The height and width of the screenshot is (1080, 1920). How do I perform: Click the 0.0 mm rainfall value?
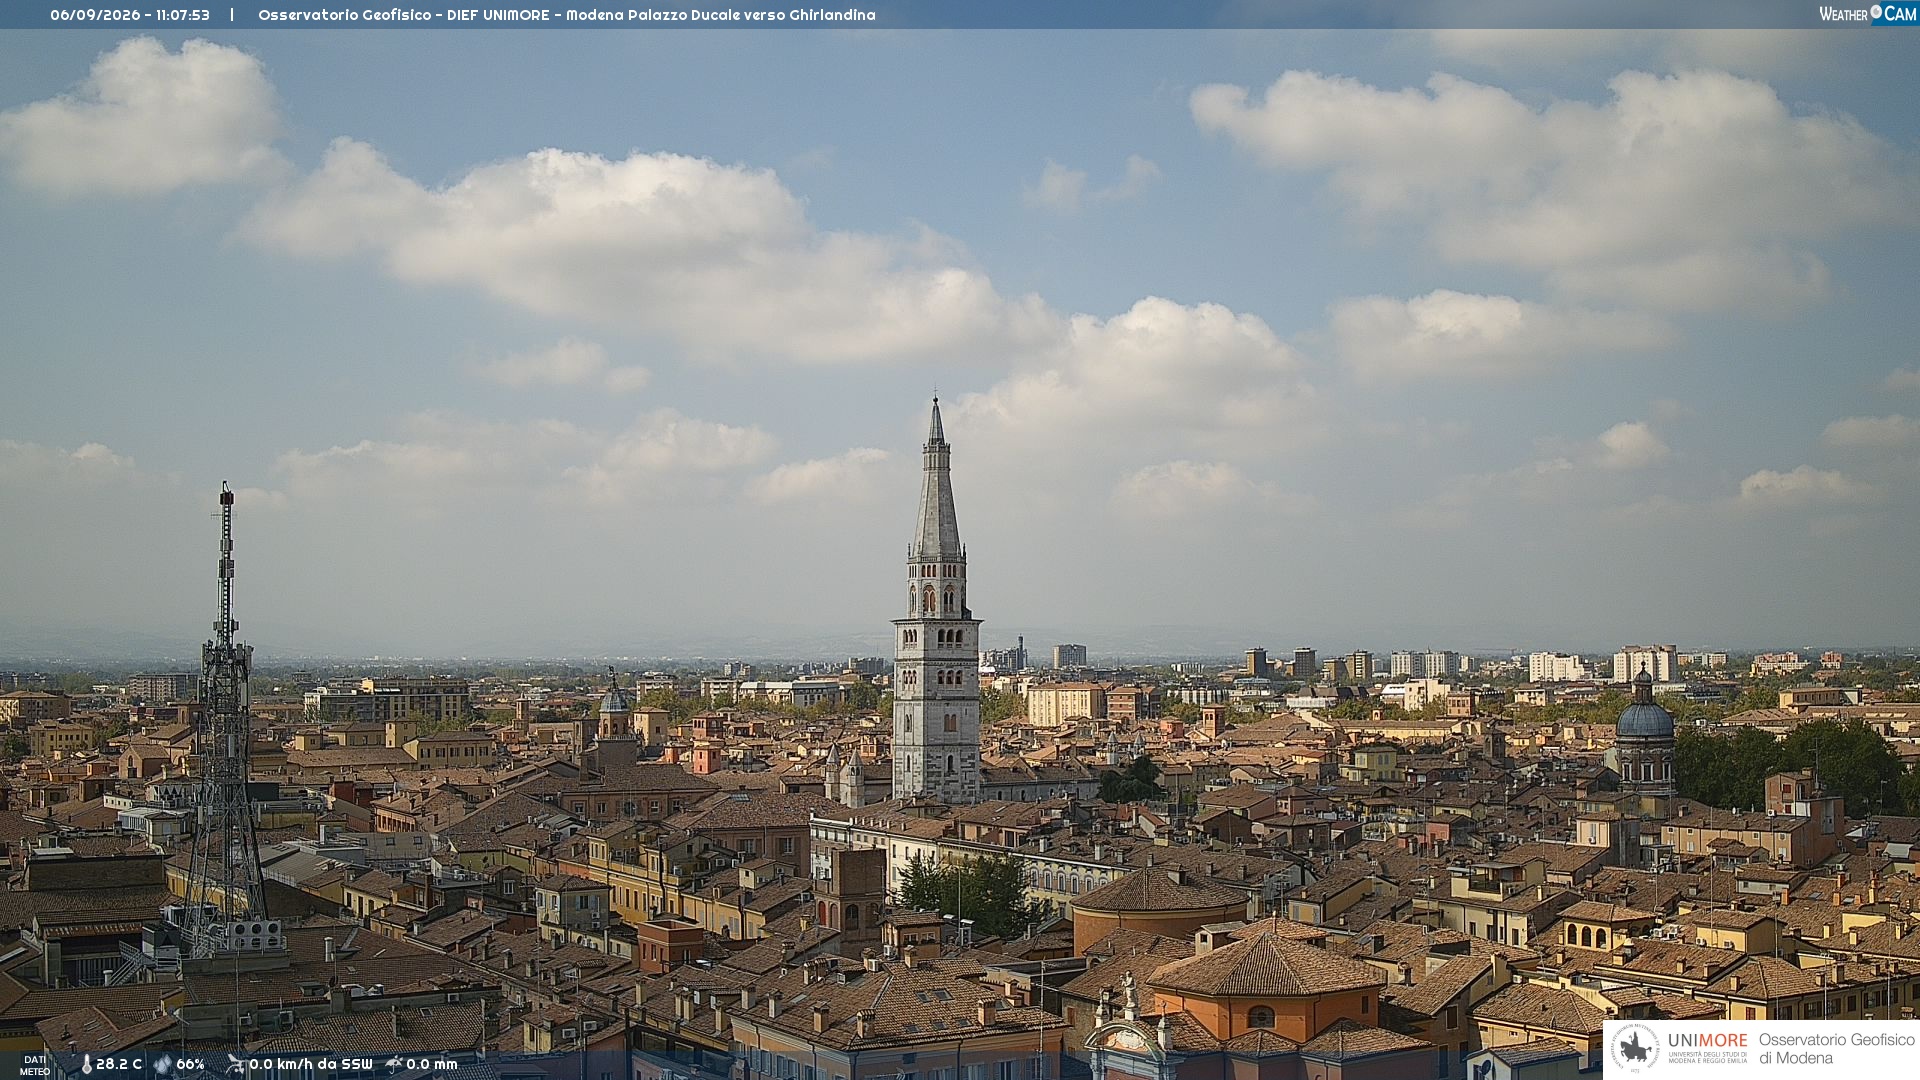(x=432, y=1064)
